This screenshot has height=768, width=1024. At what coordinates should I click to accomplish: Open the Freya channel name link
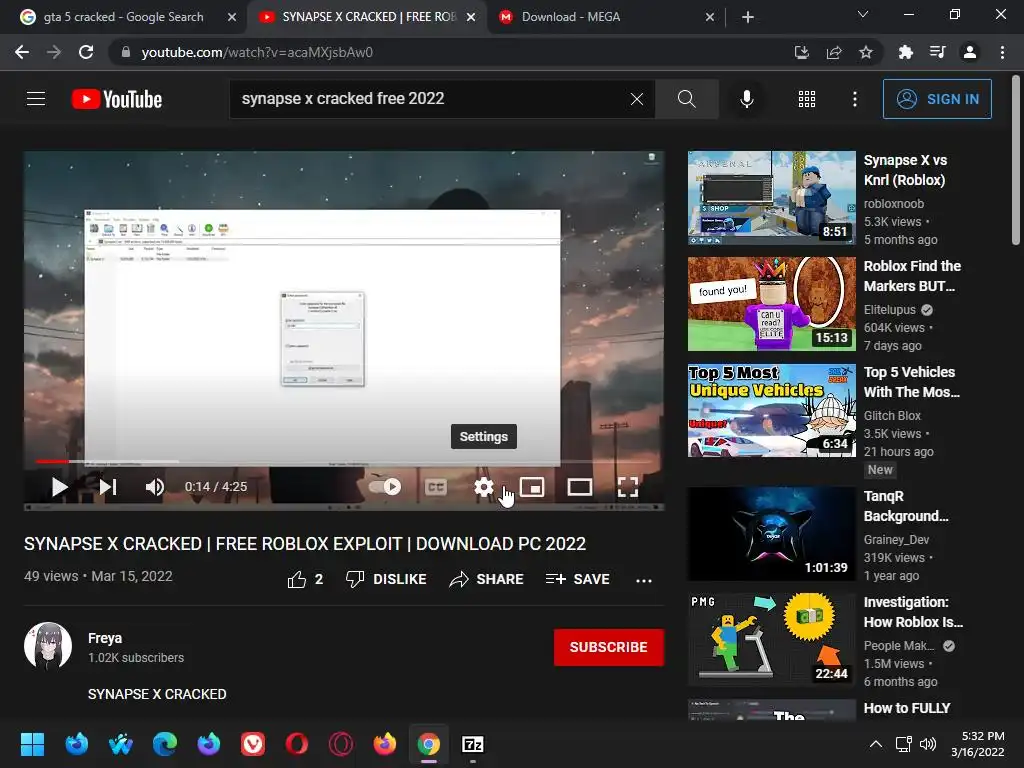click(105, 638)
